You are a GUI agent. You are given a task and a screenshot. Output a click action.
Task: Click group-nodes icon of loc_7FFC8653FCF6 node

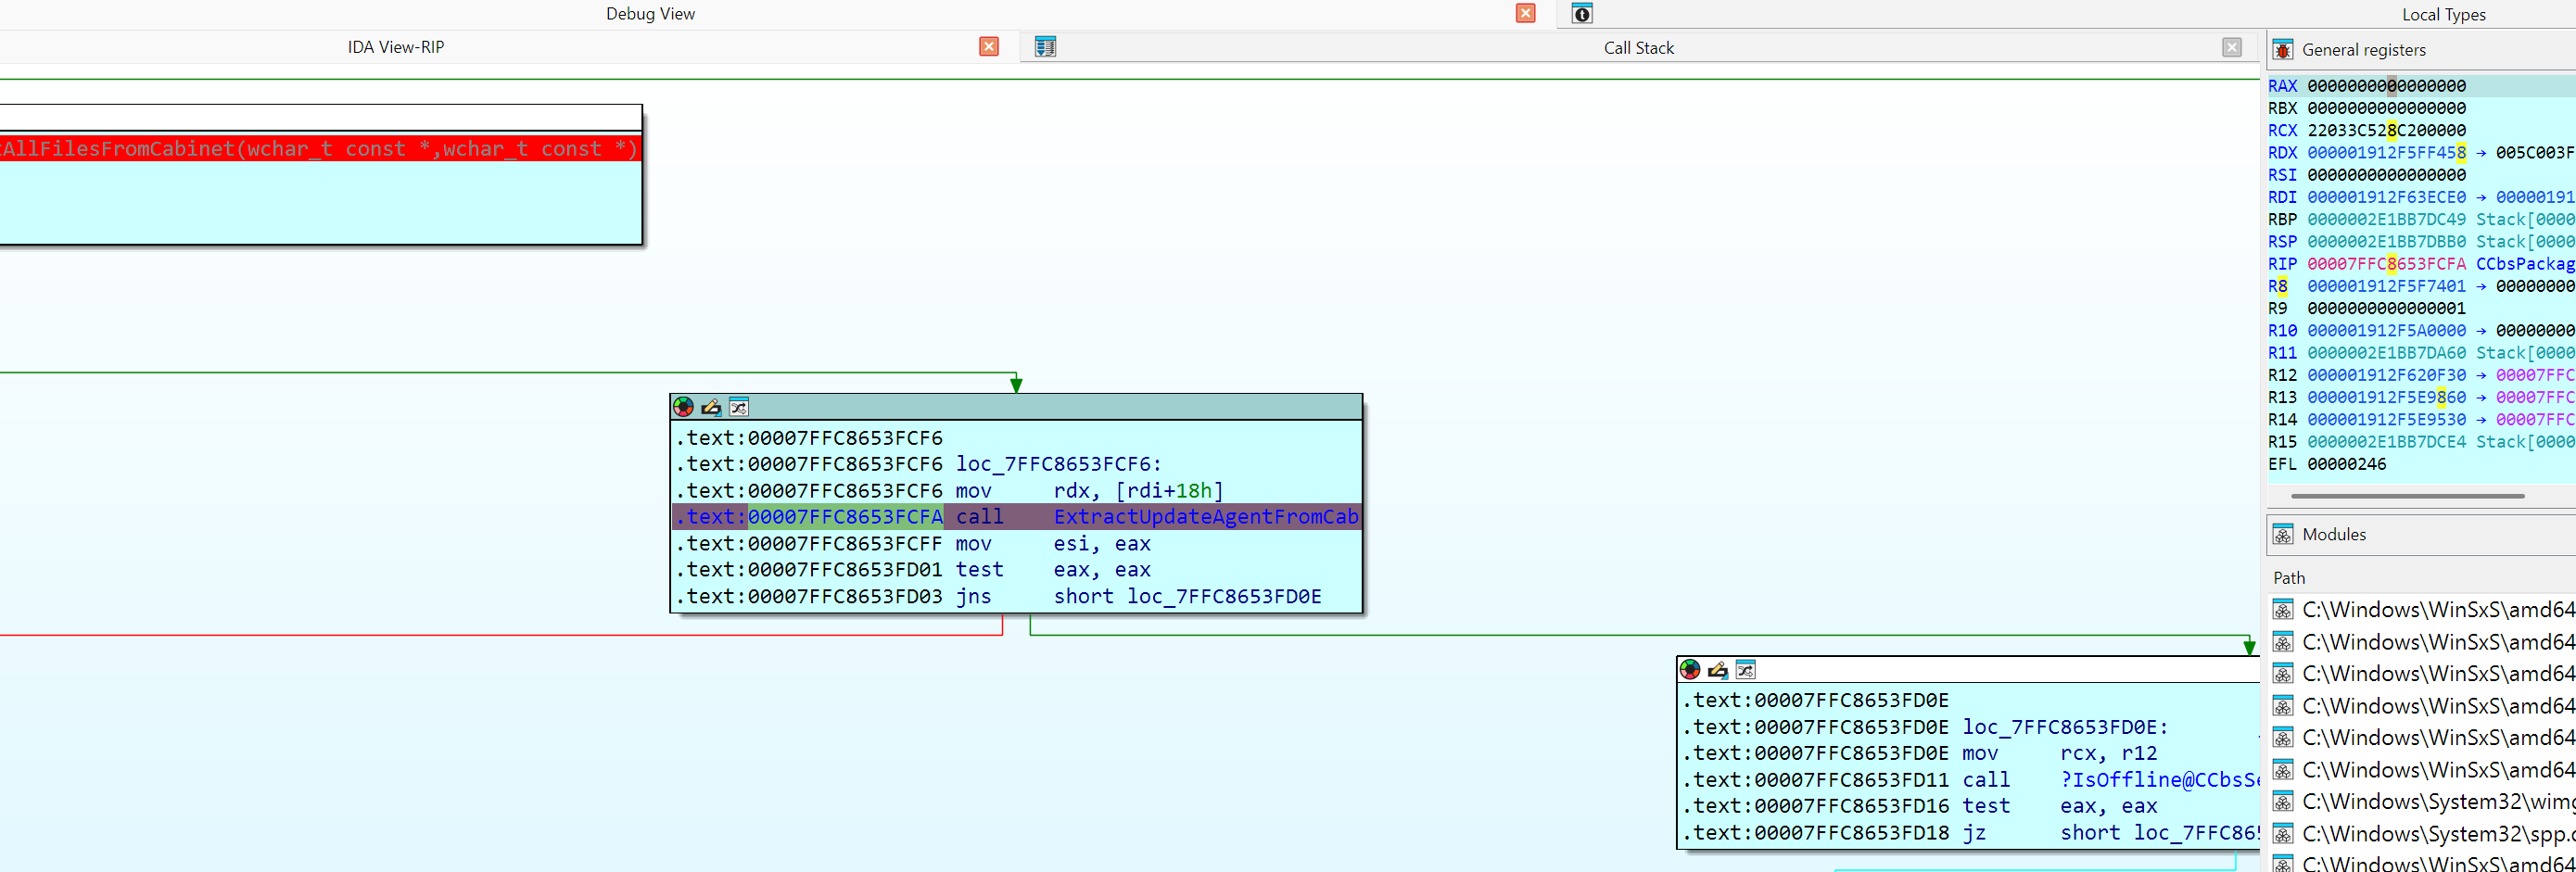click(739, 407)
